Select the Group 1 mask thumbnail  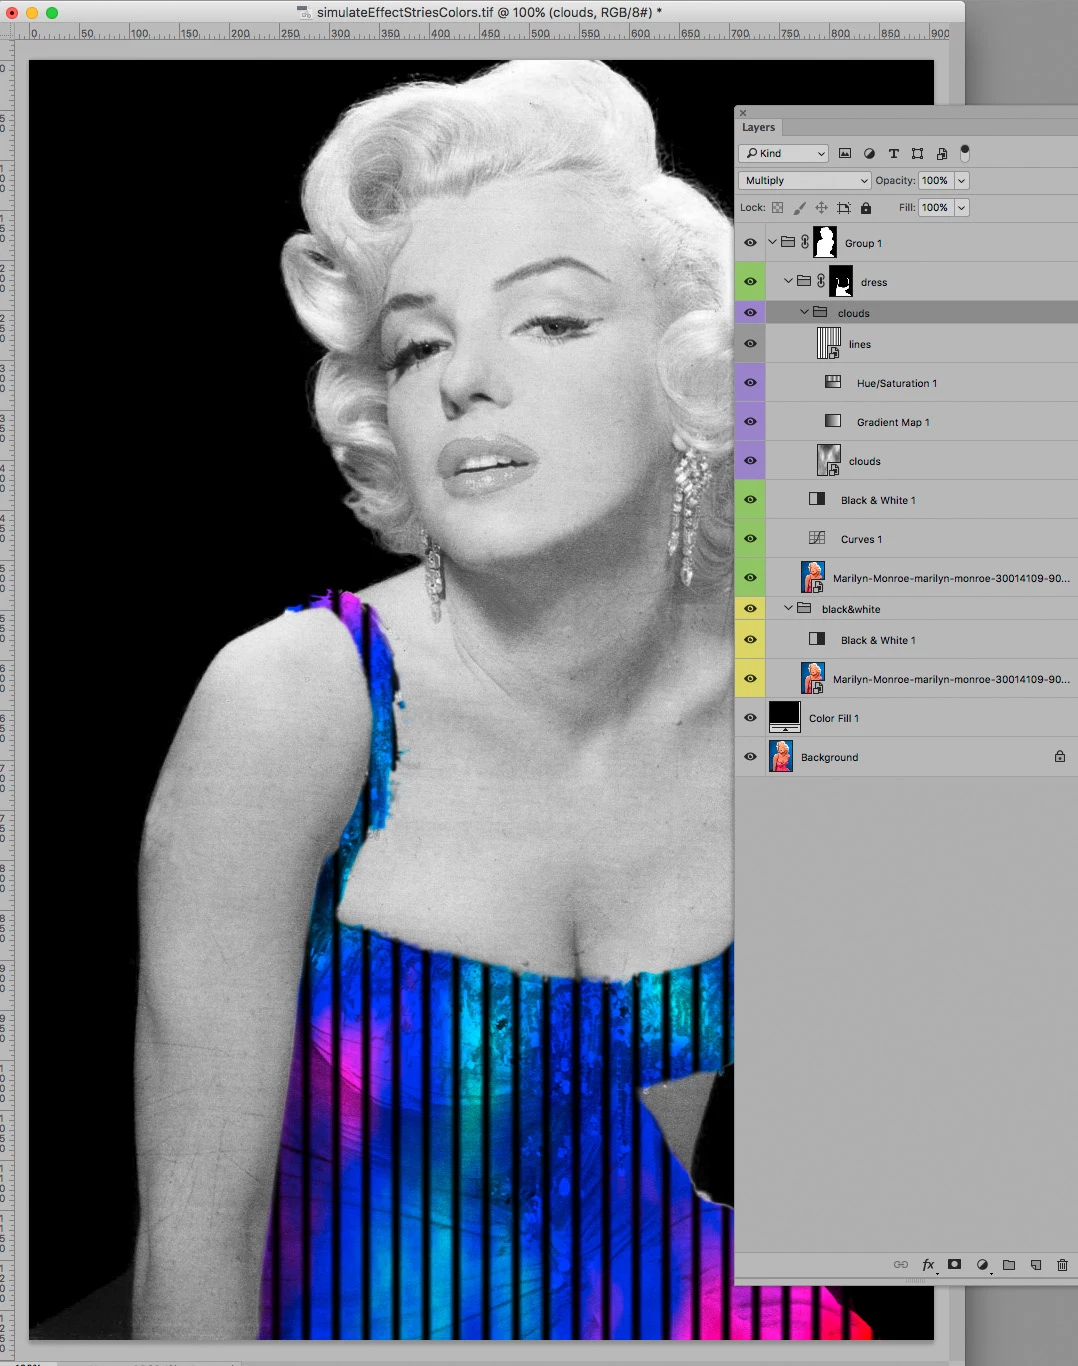pyautogui.click(x=825, y=242)
